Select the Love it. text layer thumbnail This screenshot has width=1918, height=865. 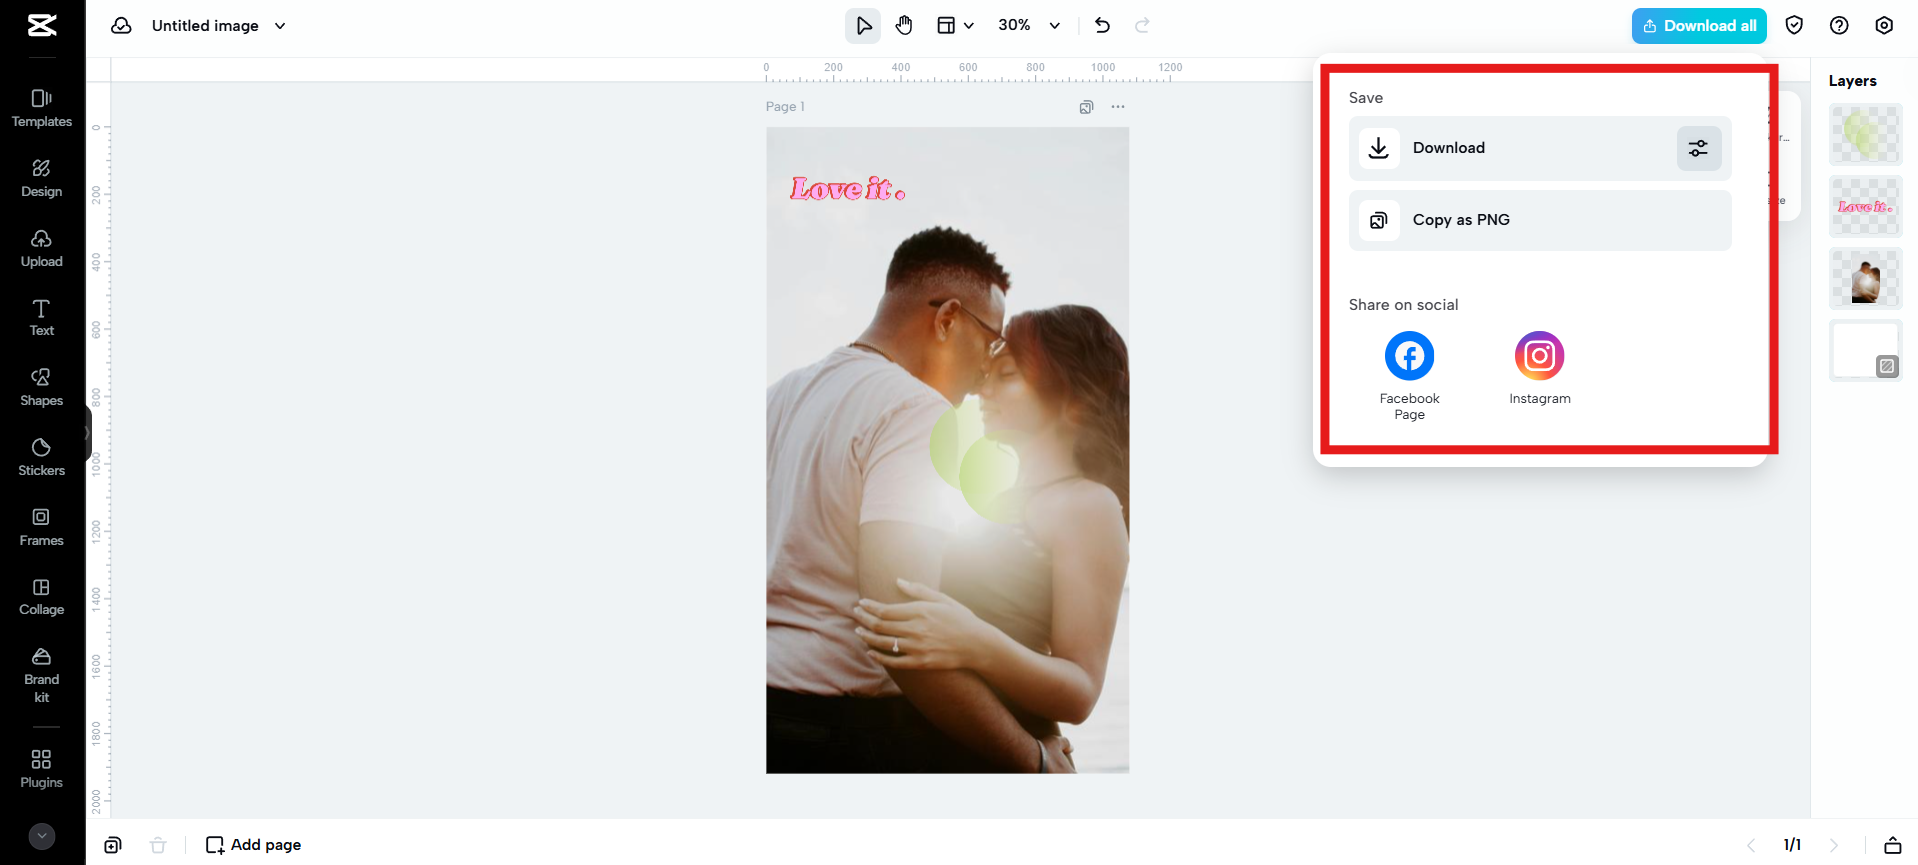coord(1865,206)
